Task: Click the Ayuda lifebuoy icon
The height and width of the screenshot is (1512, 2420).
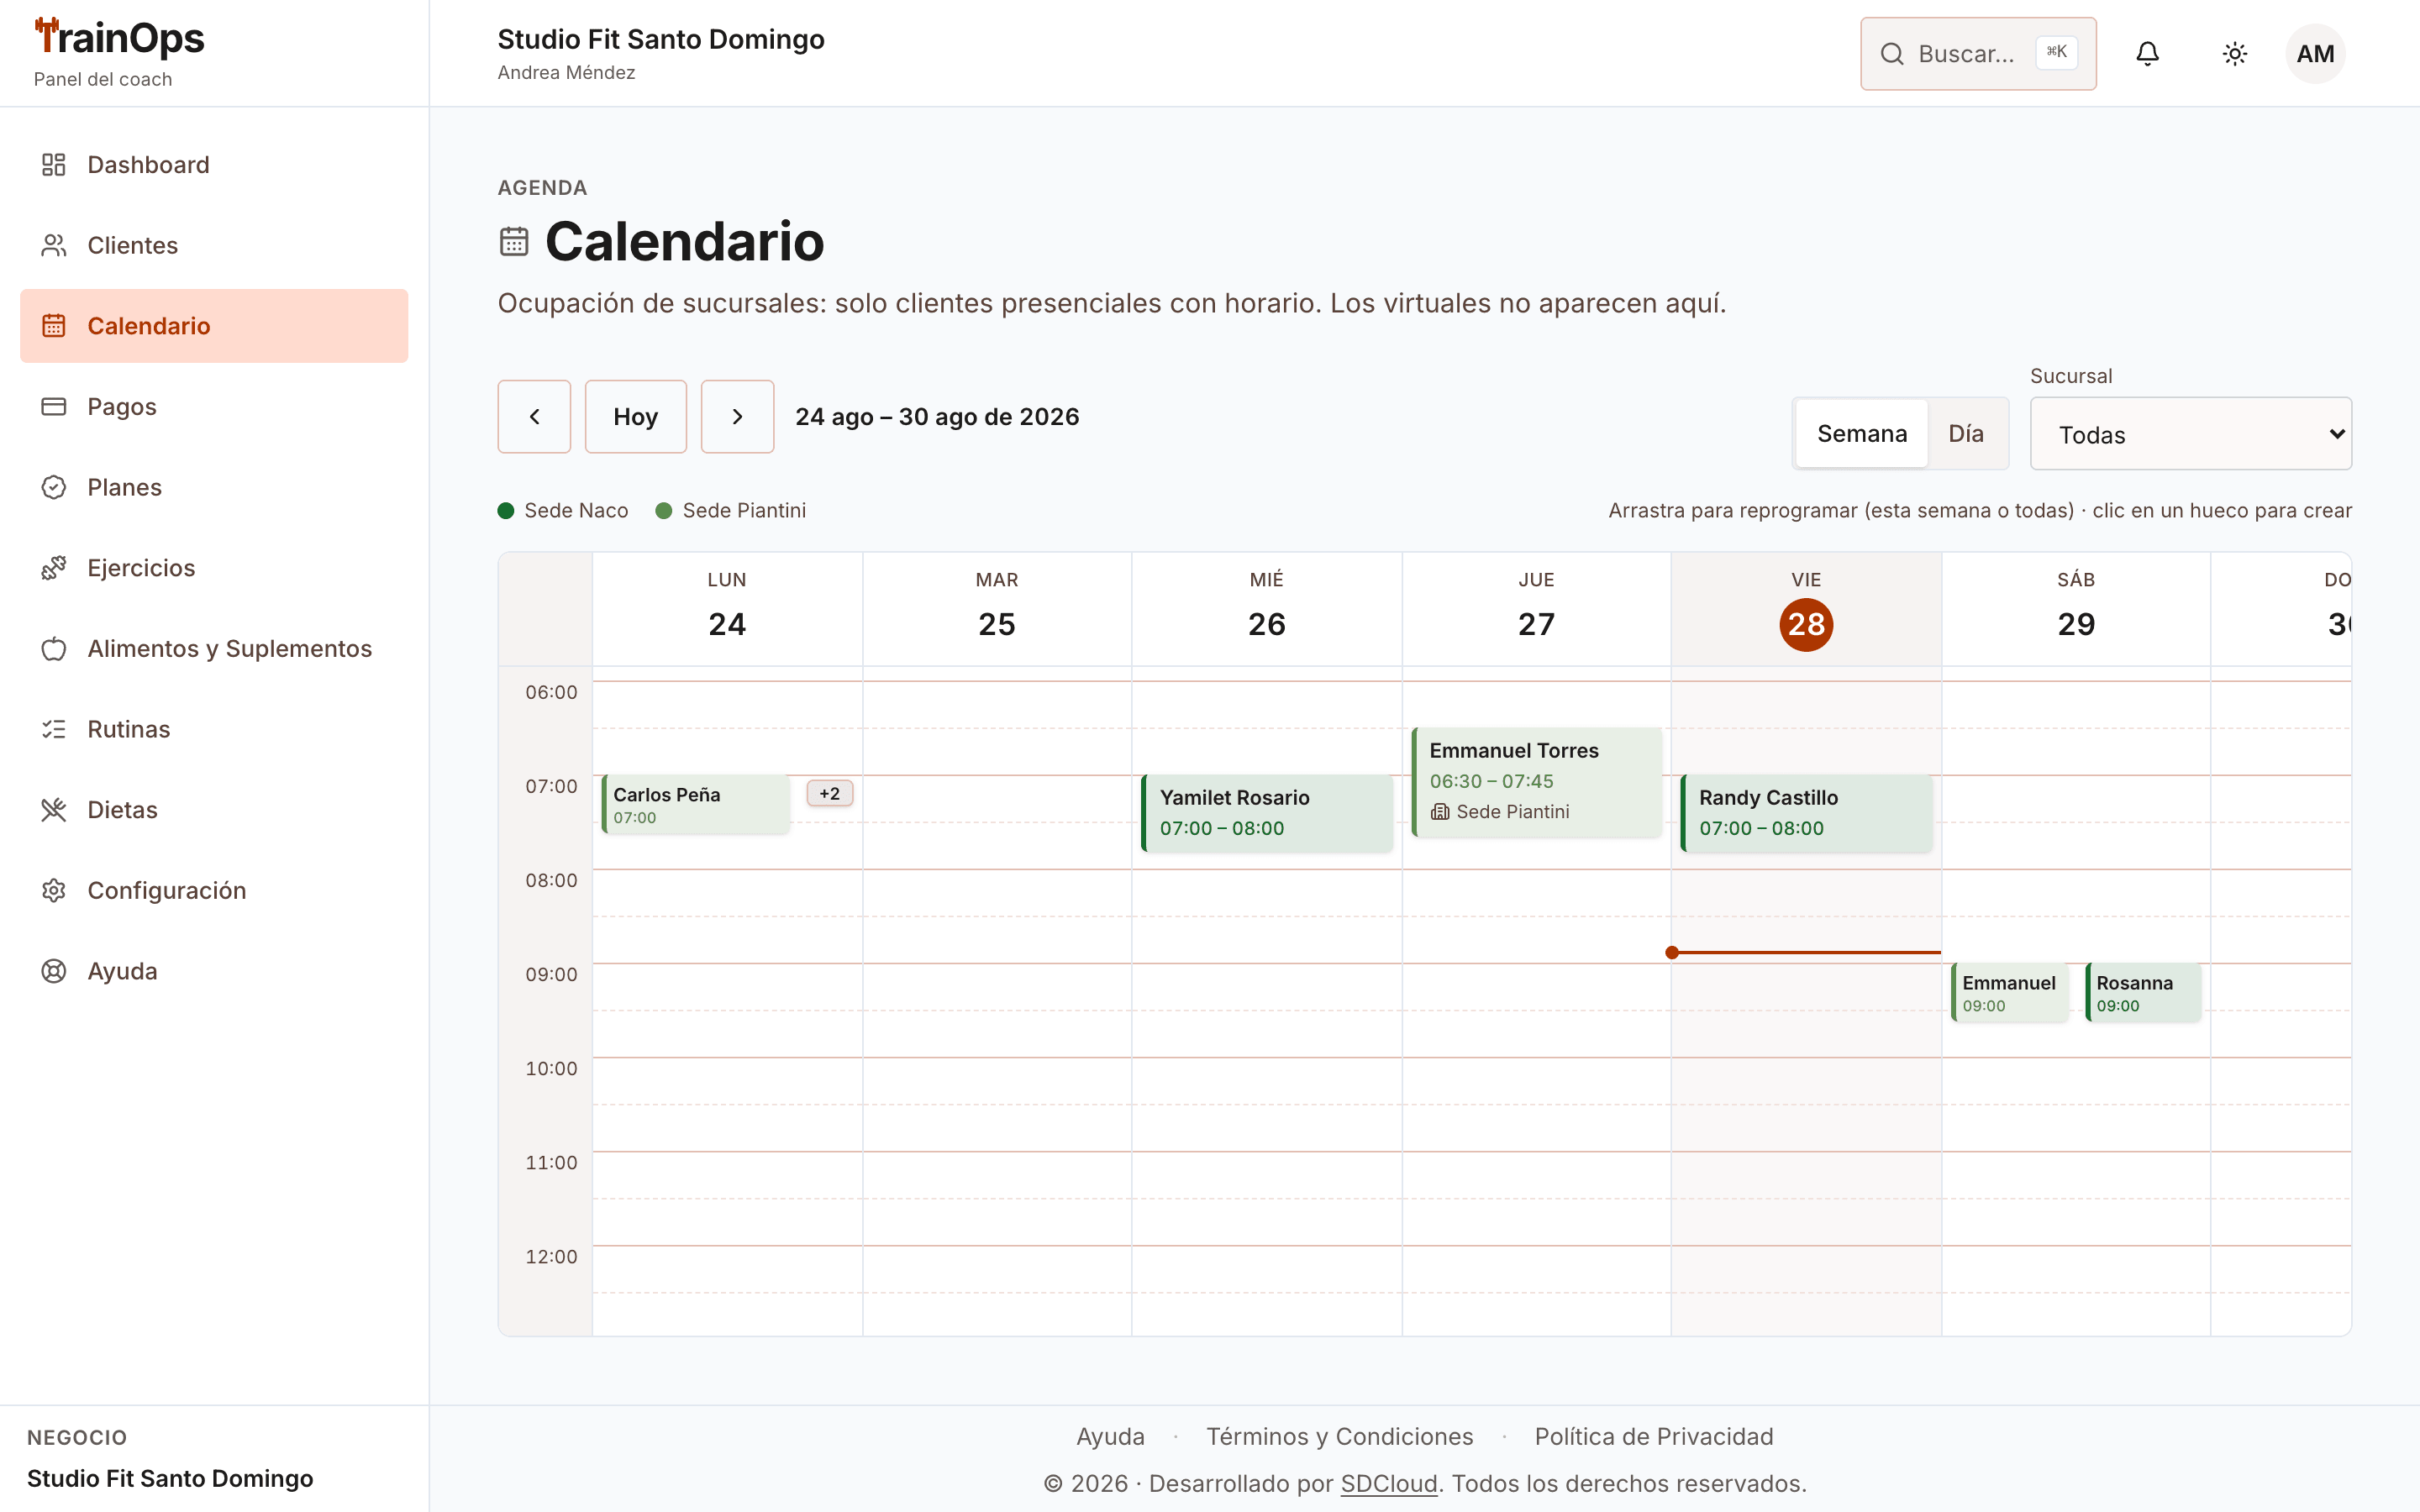Action: 54,971
